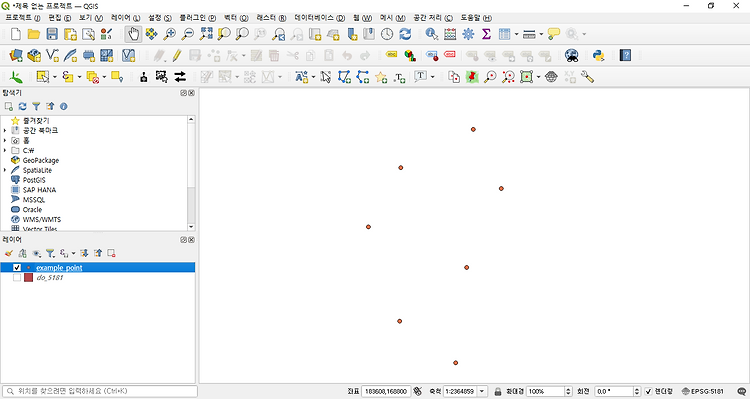Open the attribute table dropdown arrow

pyautogui.click(x=516, y=34)
